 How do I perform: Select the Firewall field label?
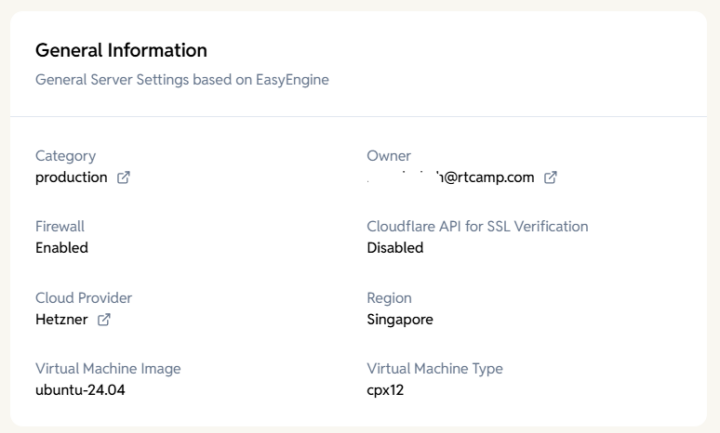click(x=60, y=226)
